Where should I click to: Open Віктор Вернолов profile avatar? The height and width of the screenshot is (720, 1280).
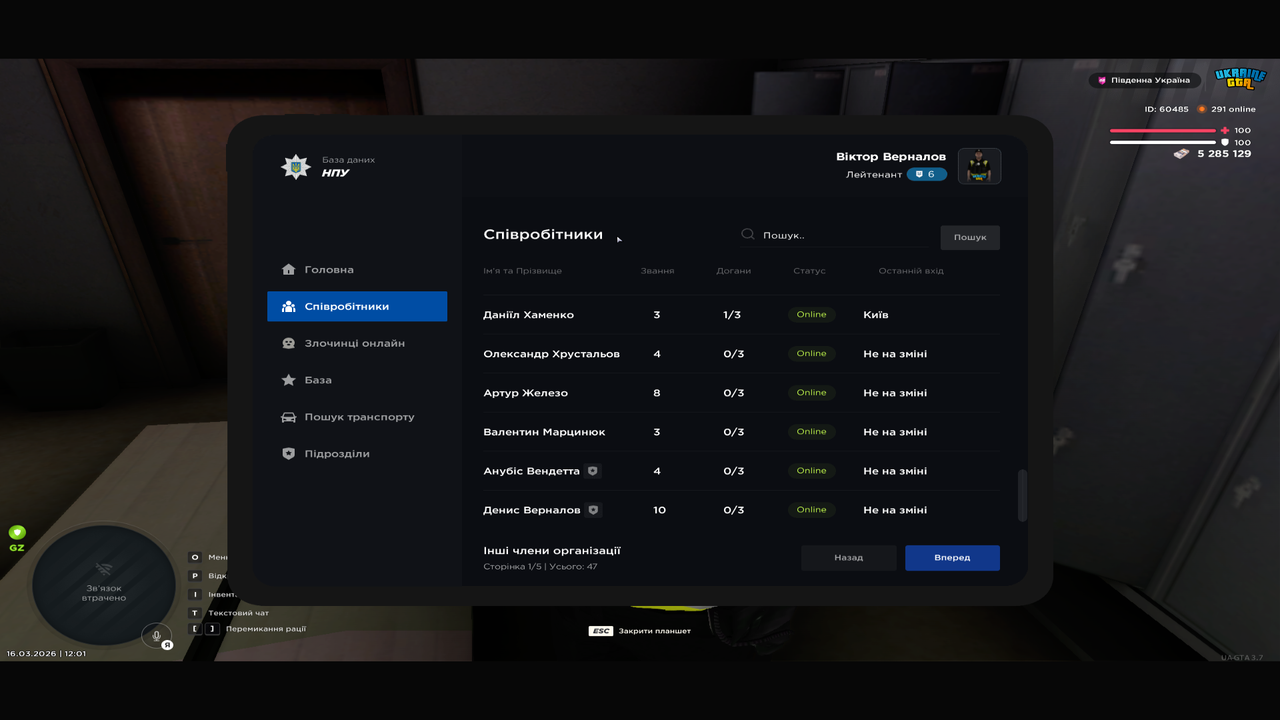(979, 166)
